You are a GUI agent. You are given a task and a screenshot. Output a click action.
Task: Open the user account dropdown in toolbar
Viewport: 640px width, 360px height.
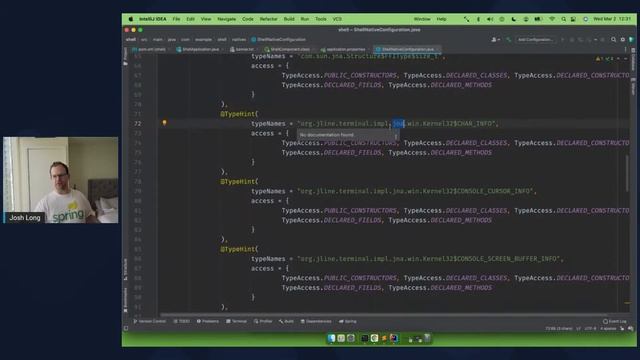pyautogui.click(x=496, y=40)
